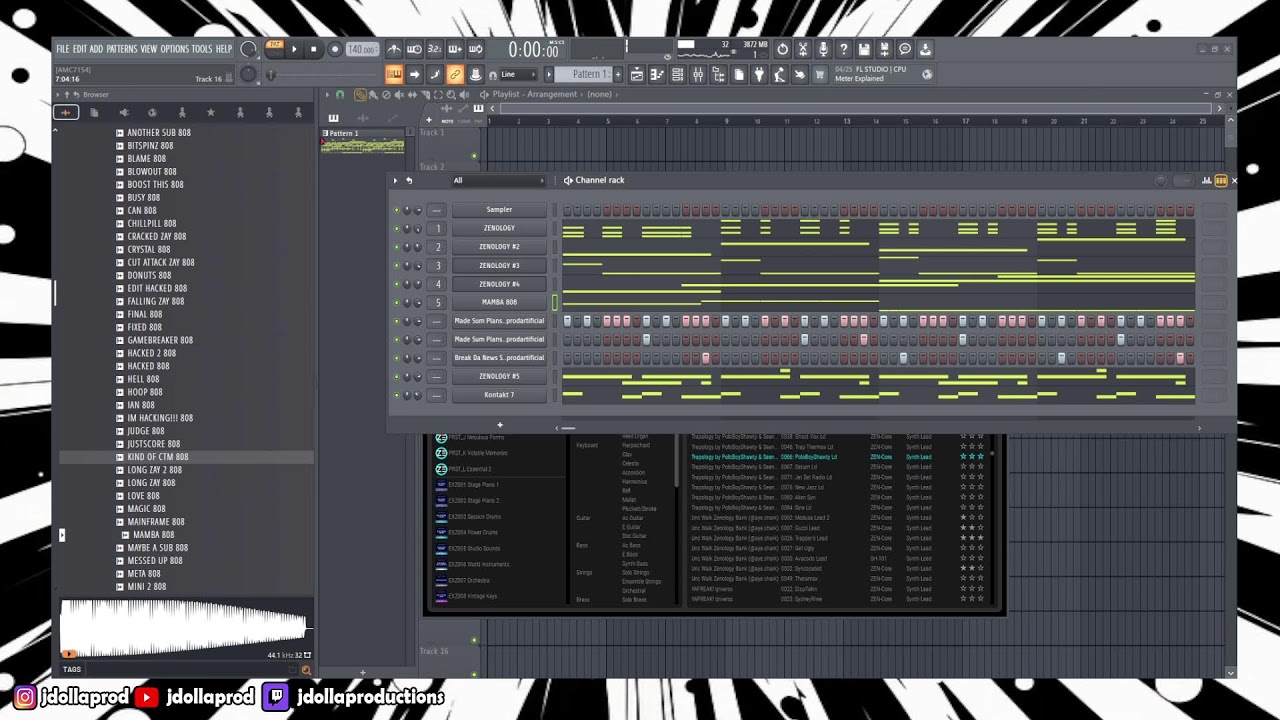Start playback with the play button
Viewport: 1280px width, 720px height.
coord(293,49)
